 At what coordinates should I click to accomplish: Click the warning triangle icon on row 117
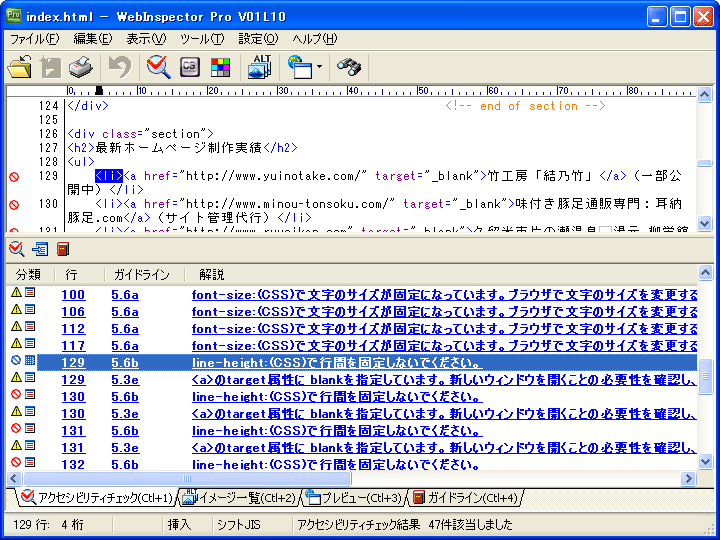tap(17, 343)
